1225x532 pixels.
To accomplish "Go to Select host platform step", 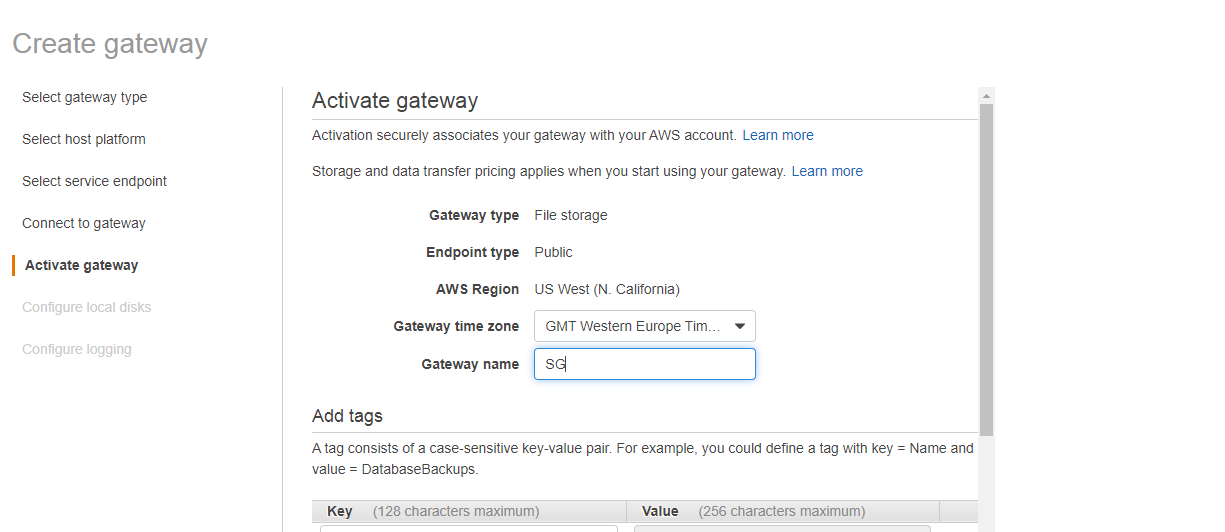I will point(83,139).
